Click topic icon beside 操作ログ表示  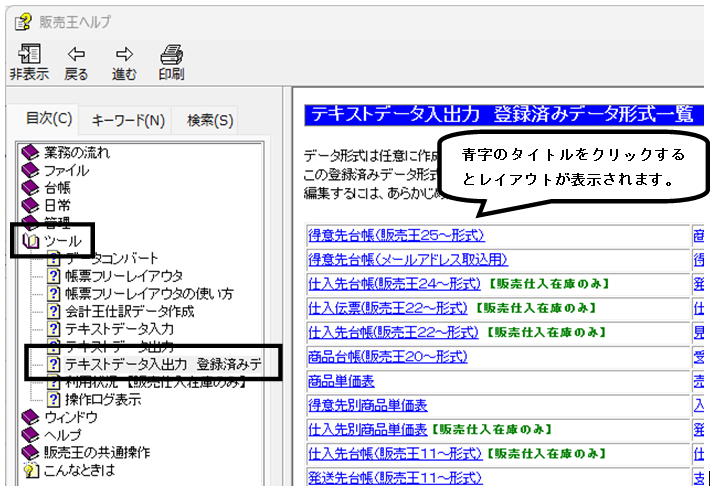coord(53,399)
